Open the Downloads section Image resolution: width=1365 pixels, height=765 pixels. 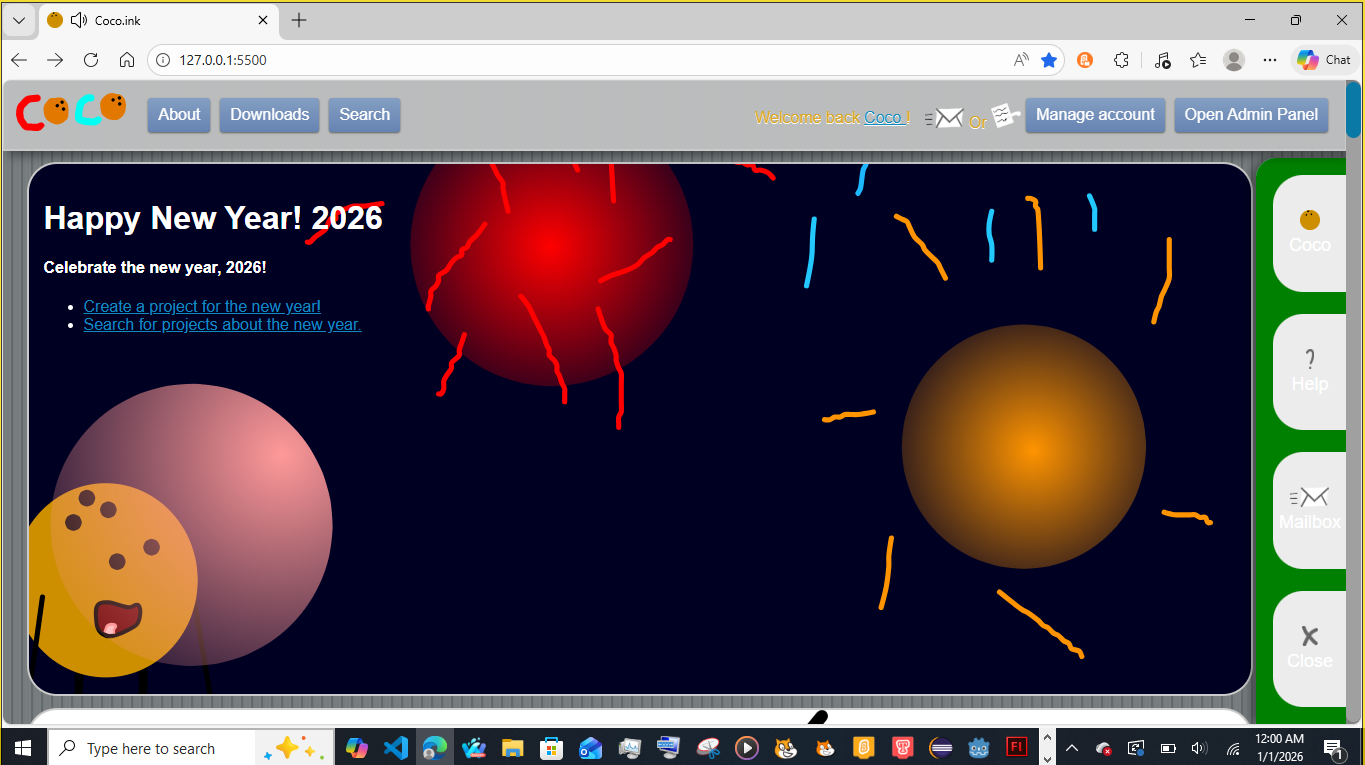[x=269, y=115]
